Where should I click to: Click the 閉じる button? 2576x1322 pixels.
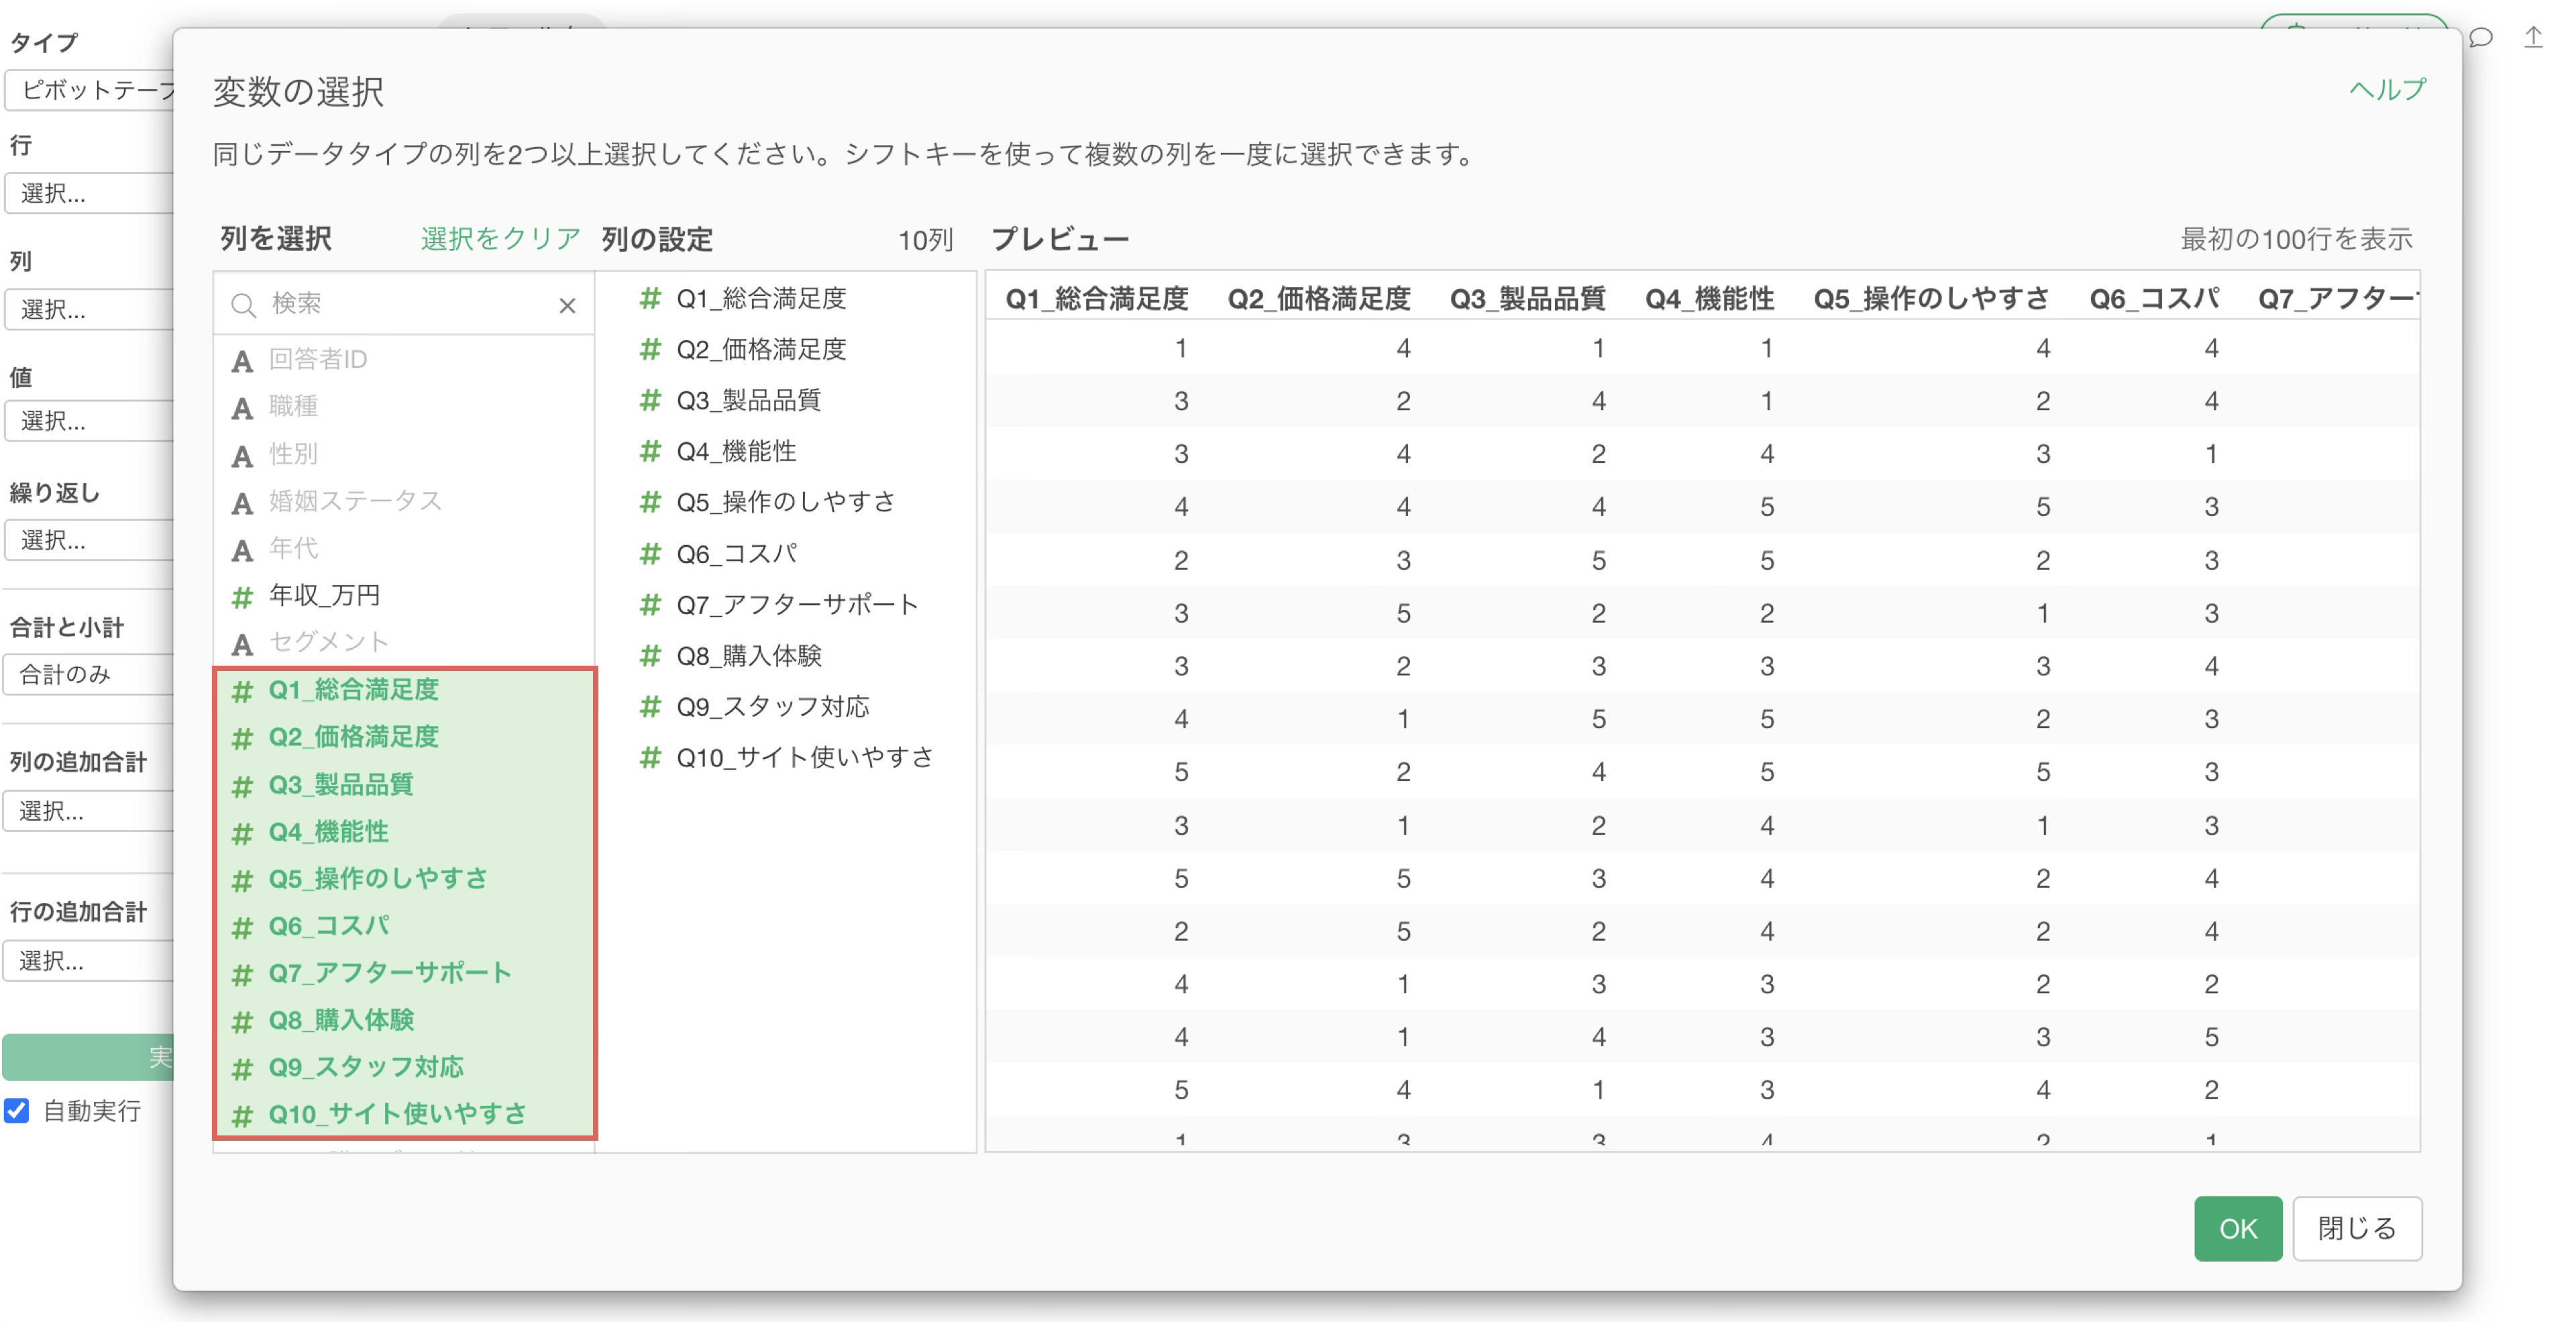(2357, 1228)
